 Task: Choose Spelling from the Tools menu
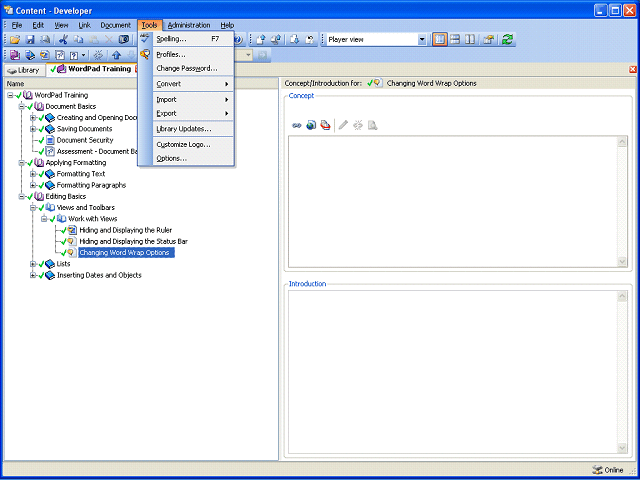tap(193, 39)
